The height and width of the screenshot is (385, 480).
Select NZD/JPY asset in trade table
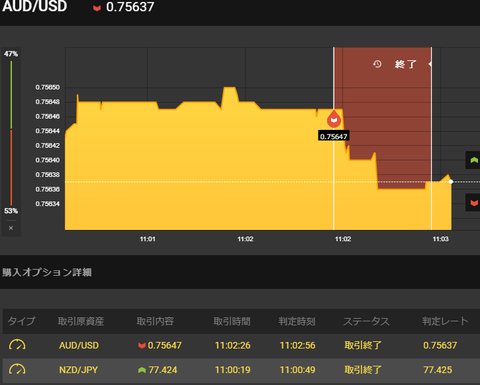click(79, 370)
